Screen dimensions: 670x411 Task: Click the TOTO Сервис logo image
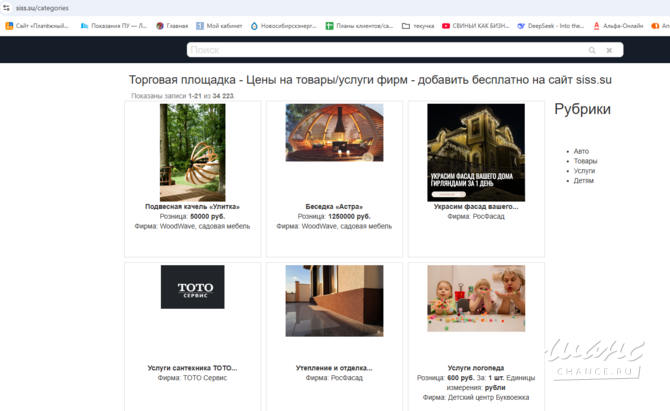tap(192, 287)
